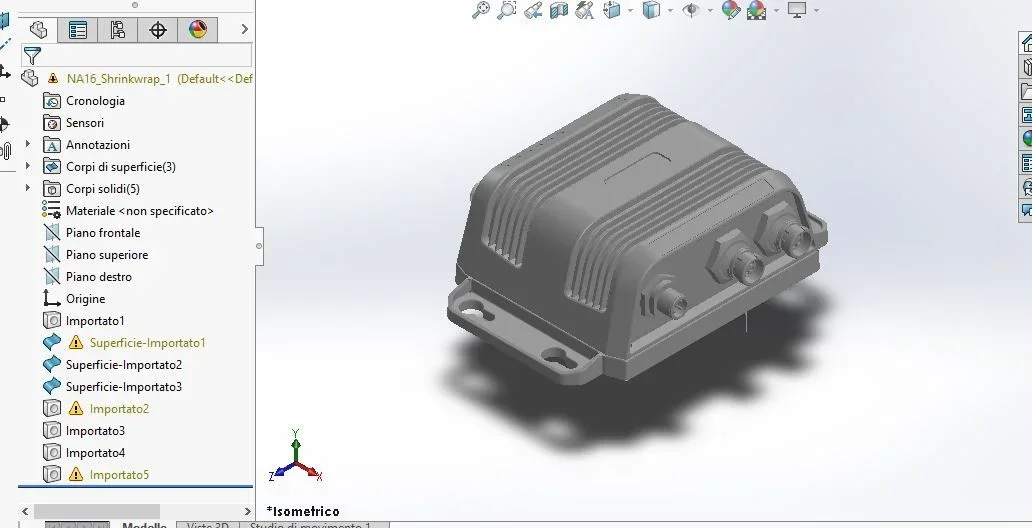The height and width of the screenshot is (528, 1032).
Task: Click the feature tree's left scroll arrow
Action: click(25, 511)
